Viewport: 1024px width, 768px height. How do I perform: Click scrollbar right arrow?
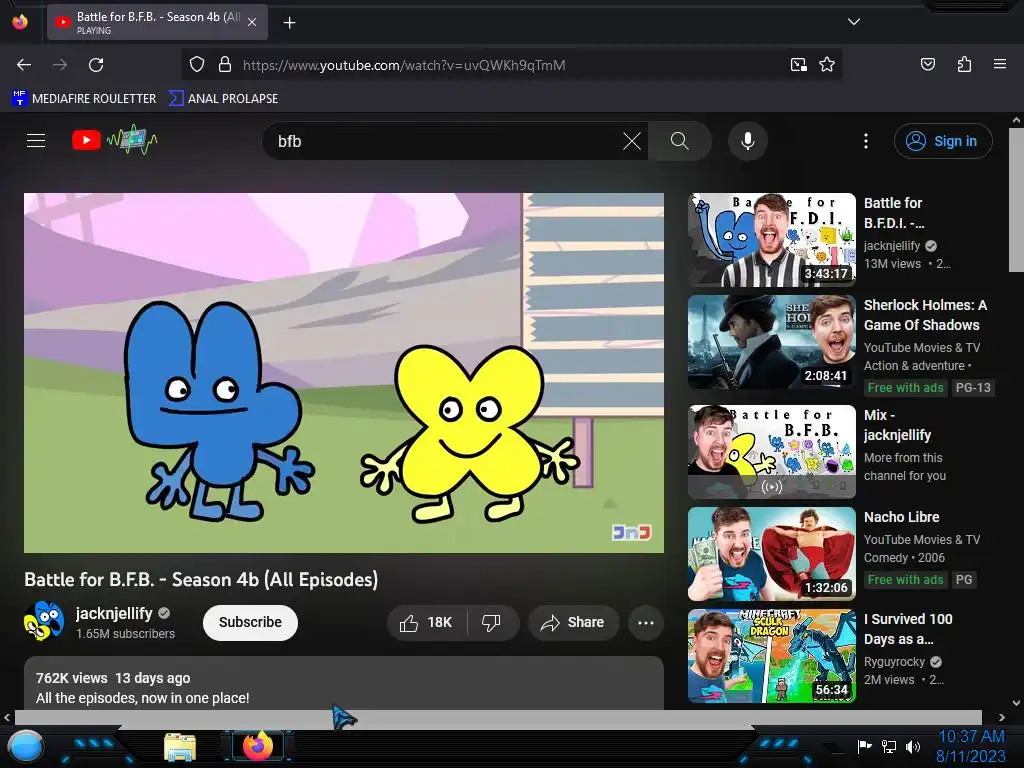(x=1002, y=717)
